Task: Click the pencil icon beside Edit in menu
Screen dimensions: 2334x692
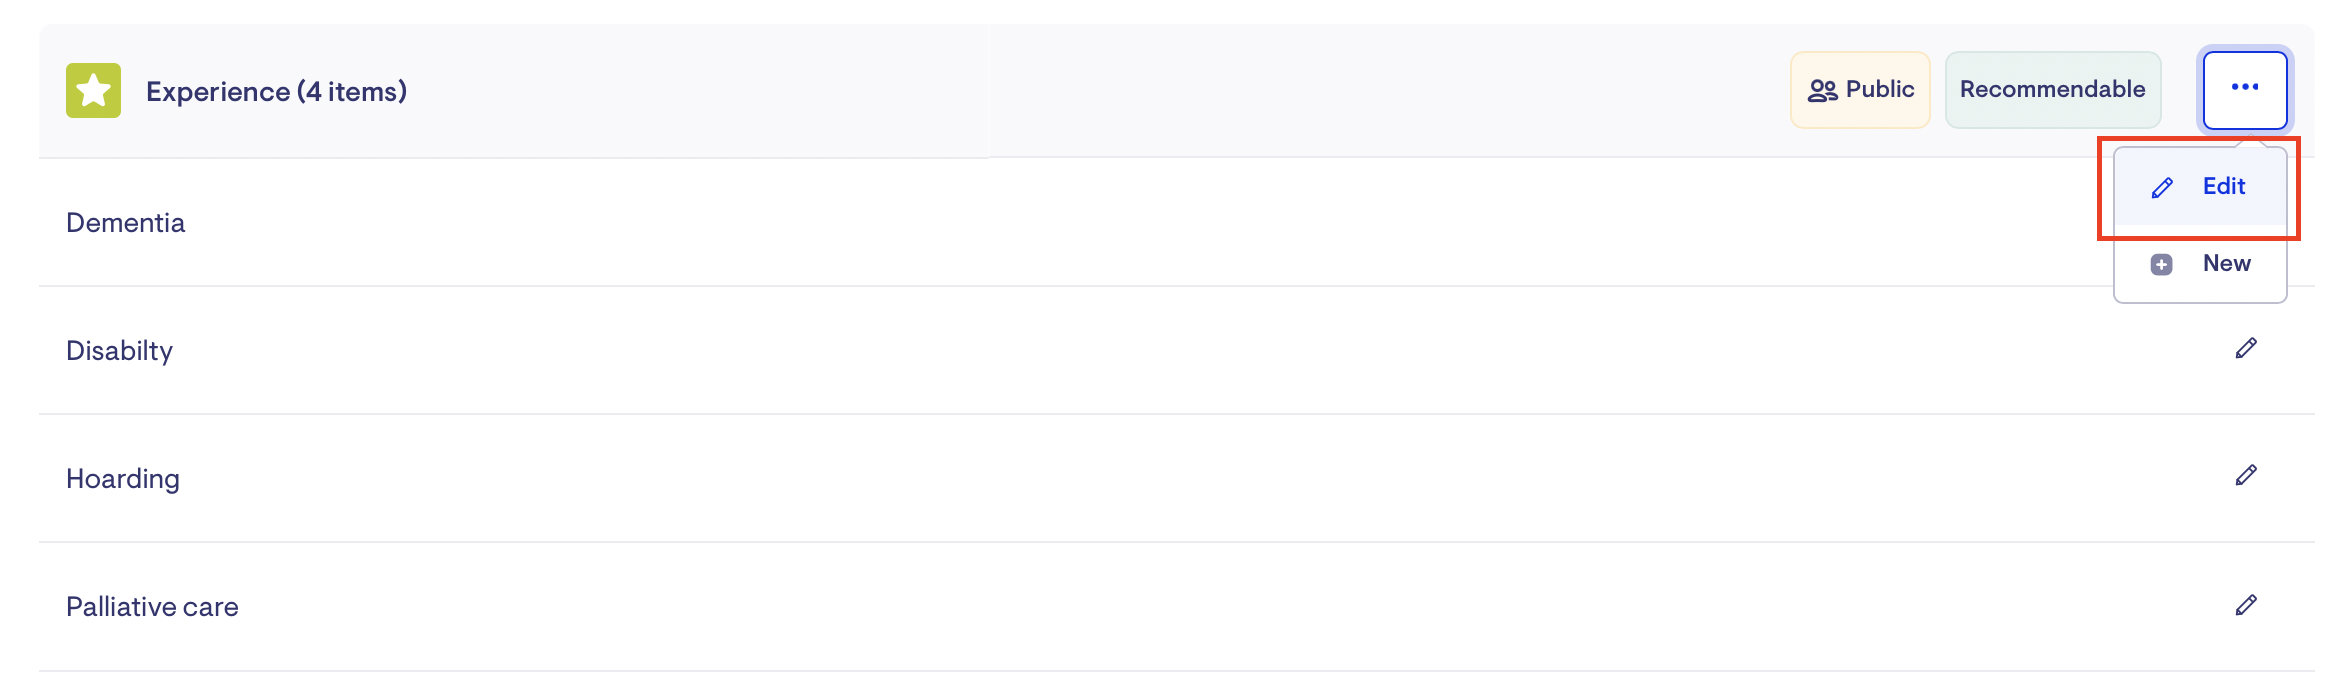Action: coord(2162,188)
